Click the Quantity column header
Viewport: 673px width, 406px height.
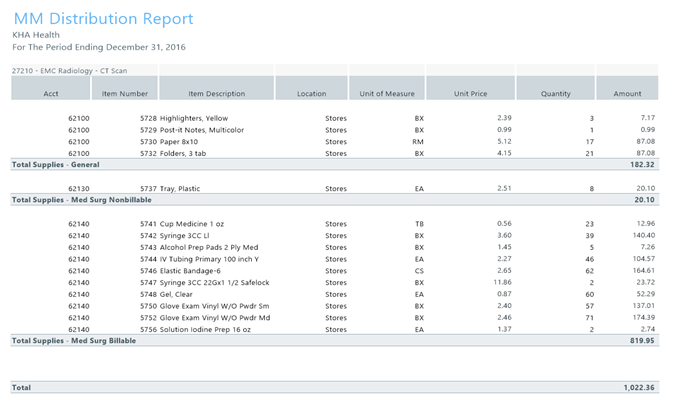click(x=555, y=94)
